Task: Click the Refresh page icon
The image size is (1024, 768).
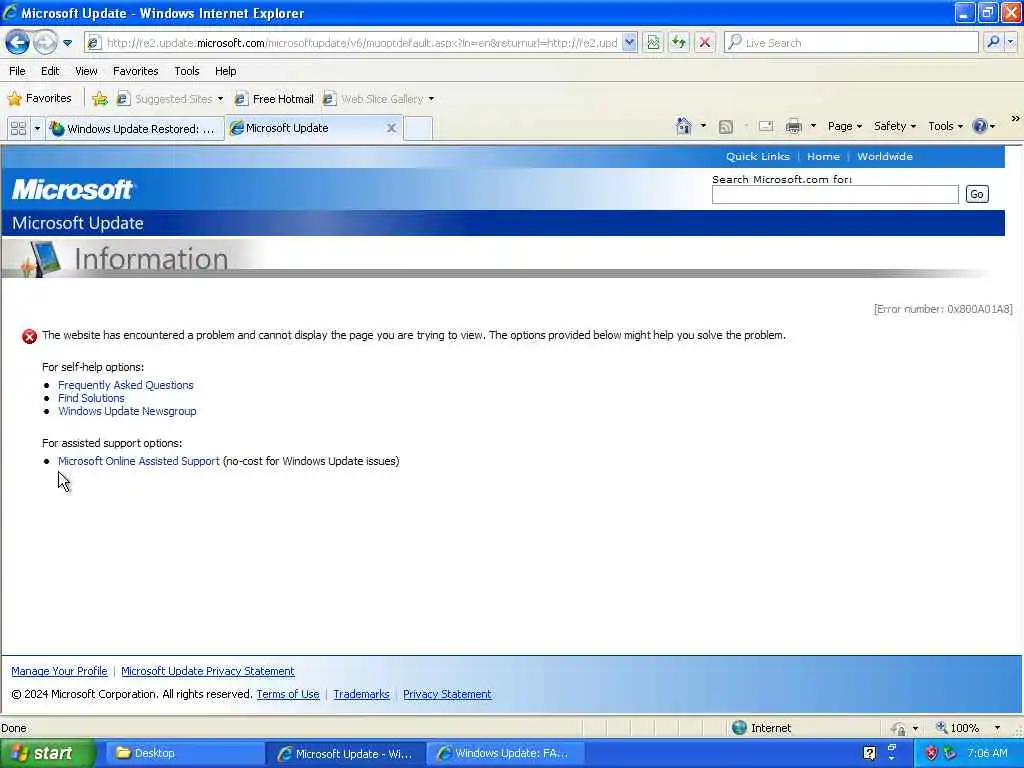Action: (x=679, y=43)
